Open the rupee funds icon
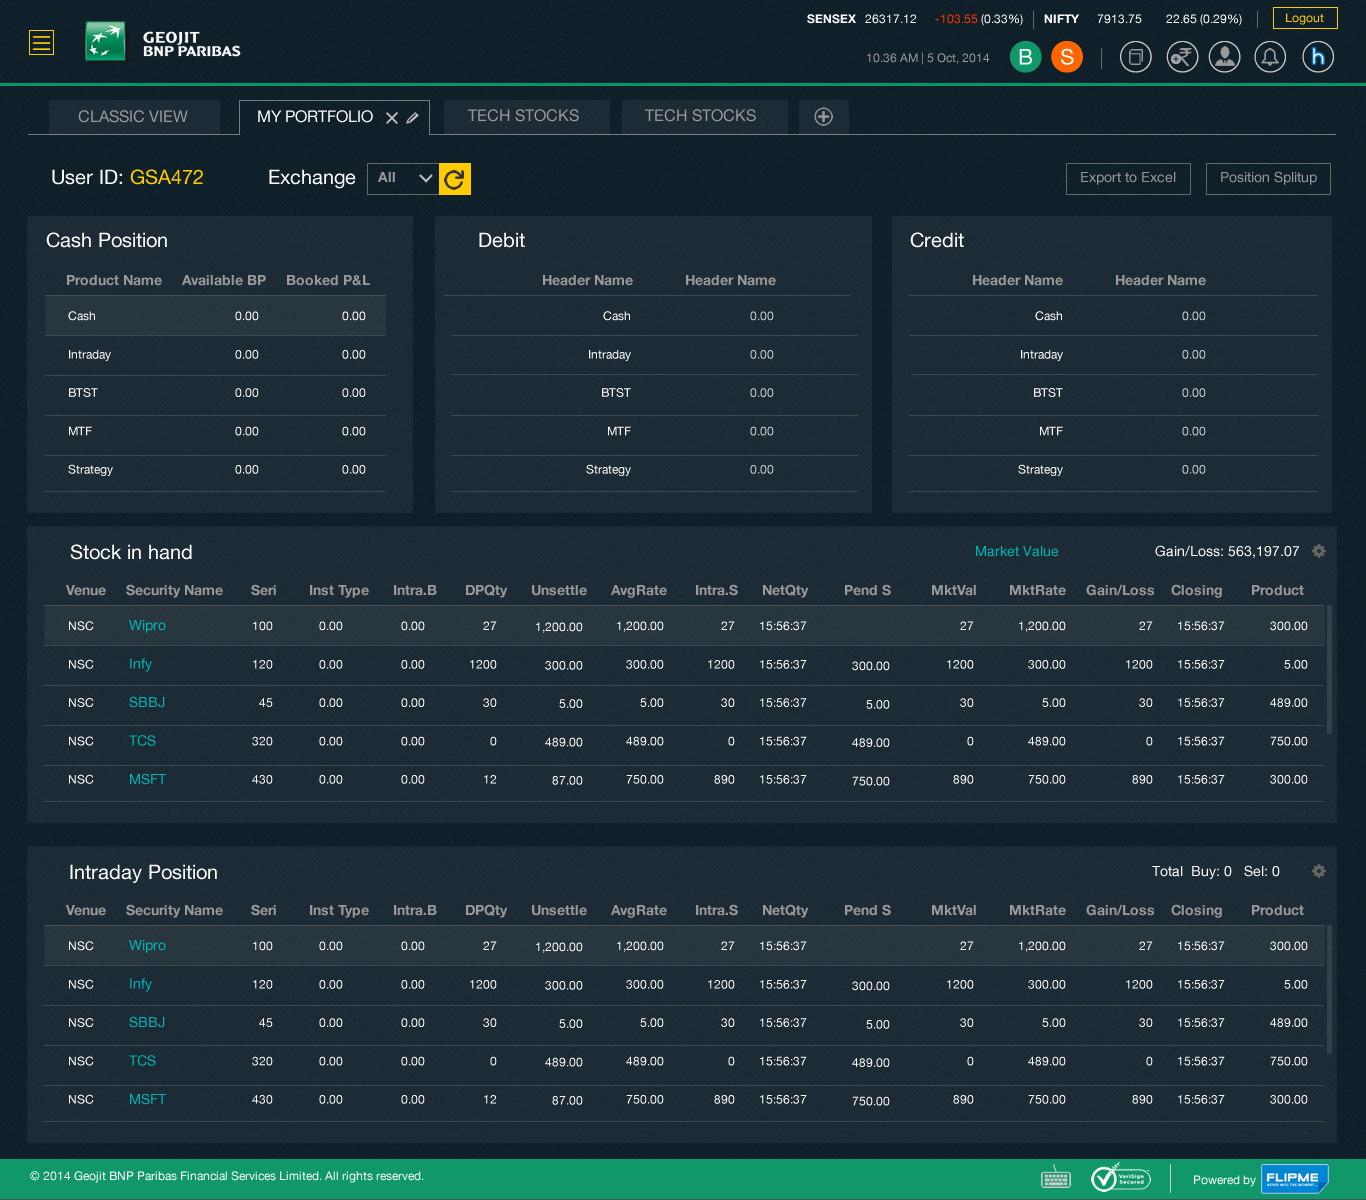The height and width of the screenshot is (1200, 1366). [1182, 57]
